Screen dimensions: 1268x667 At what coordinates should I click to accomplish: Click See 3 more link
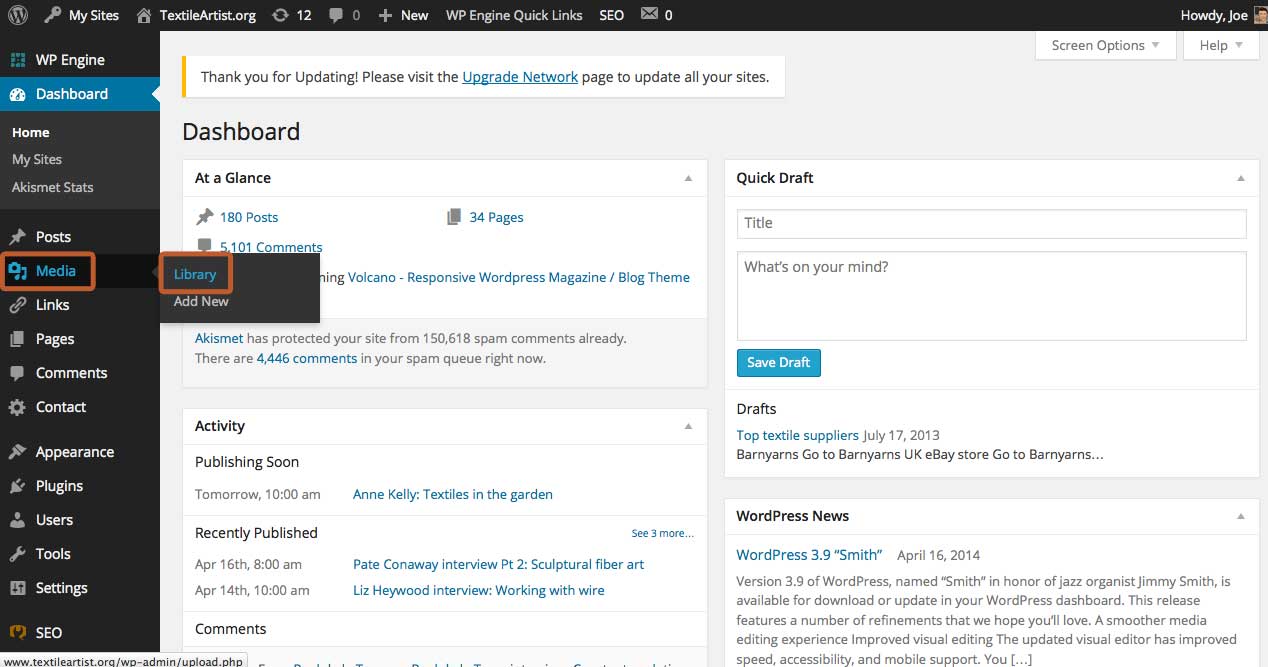pyautogui.click(x=662, y=533)
